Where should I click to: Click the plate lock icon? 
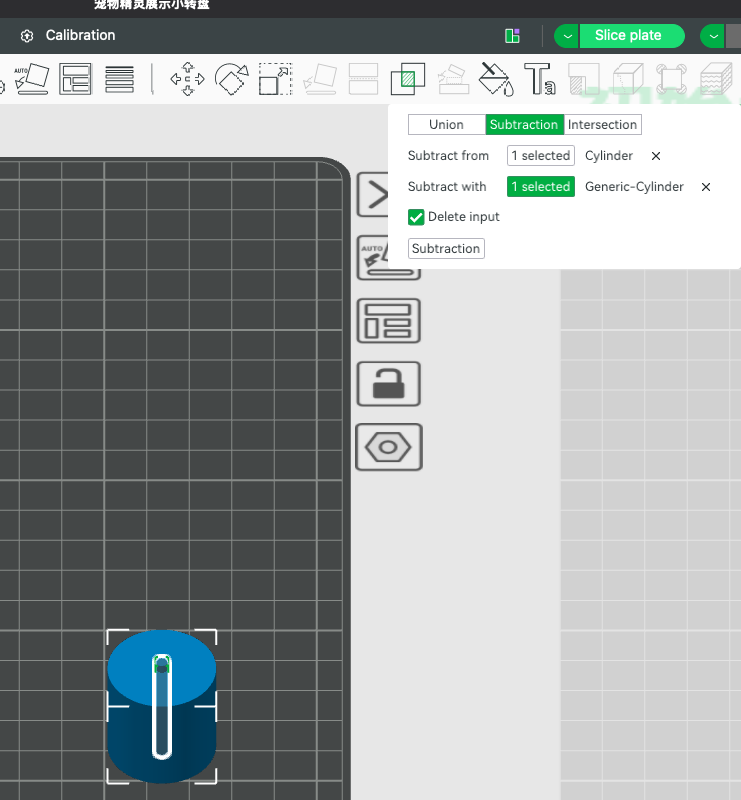[x=389, y=383]
